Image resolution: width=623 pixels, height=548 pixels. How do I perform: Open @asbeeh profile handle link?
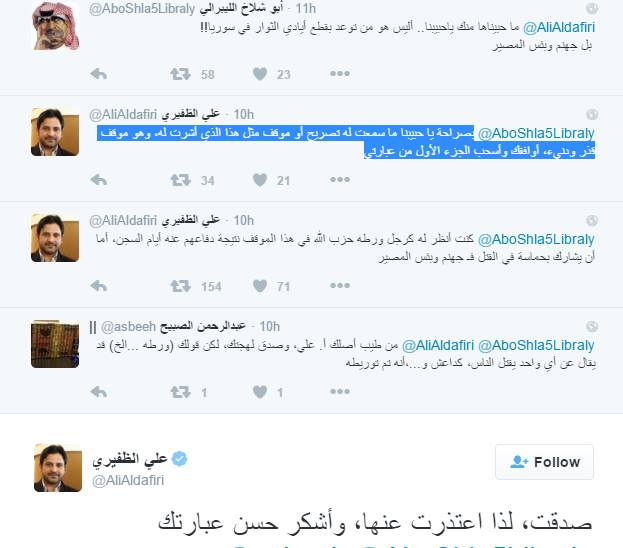coord(128,326)
